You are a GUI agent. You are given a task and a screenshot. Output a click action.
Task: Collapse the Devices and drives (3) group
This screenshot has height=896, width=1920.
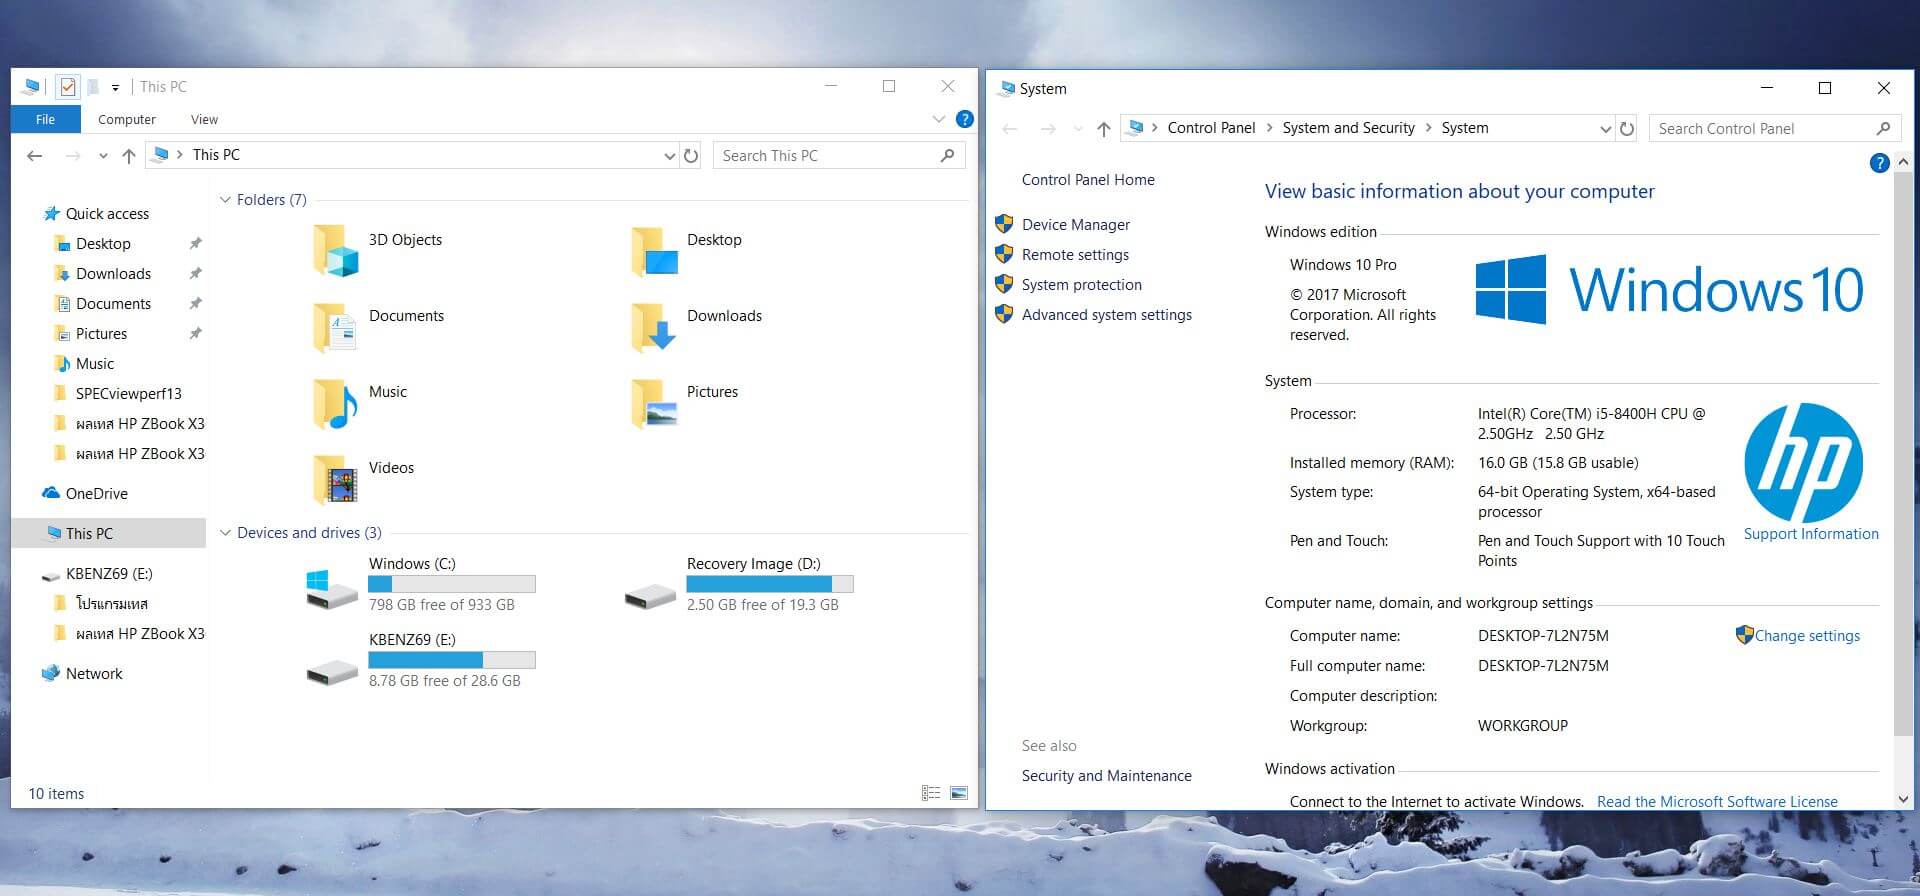[x=225, y=533]
